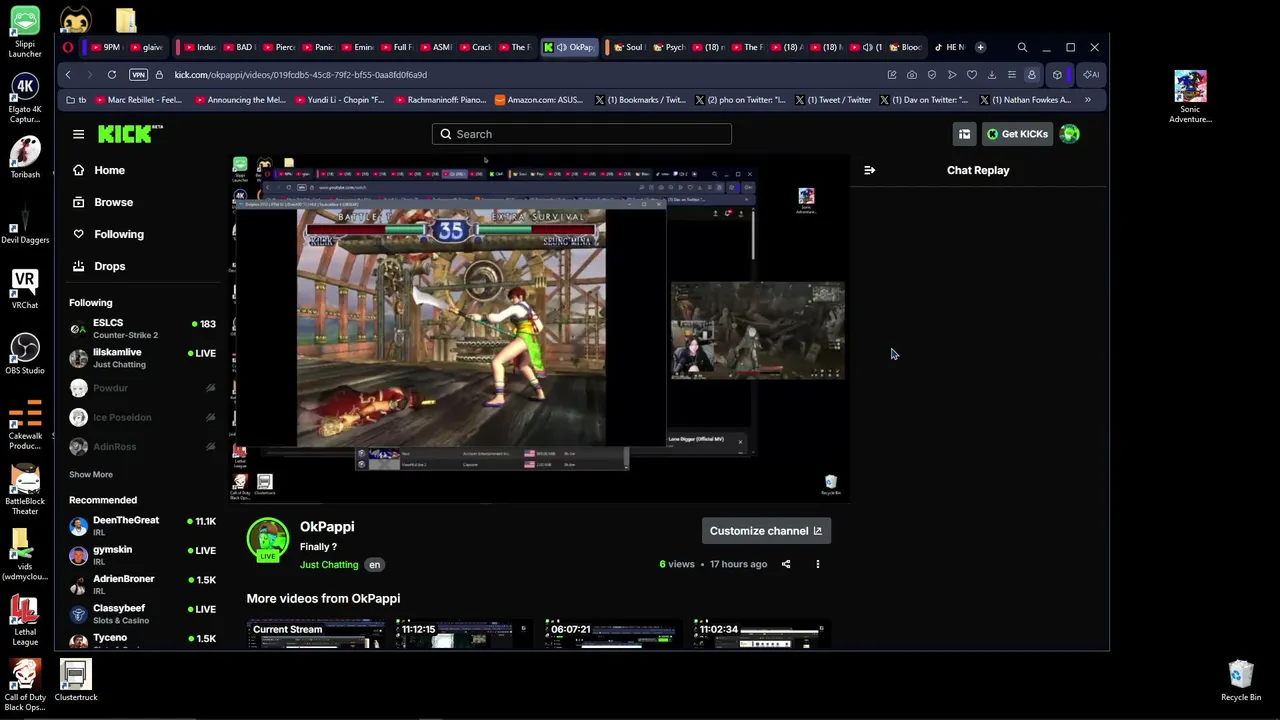
Task: Open ESLCS channel in Following list
Action: click(x=142, y=328)
